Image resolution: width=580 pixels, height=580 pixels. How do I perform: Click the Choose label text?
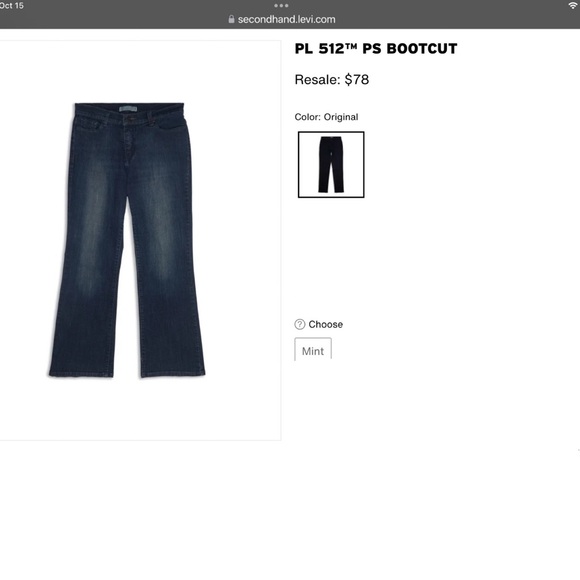[x=326, y=324]
